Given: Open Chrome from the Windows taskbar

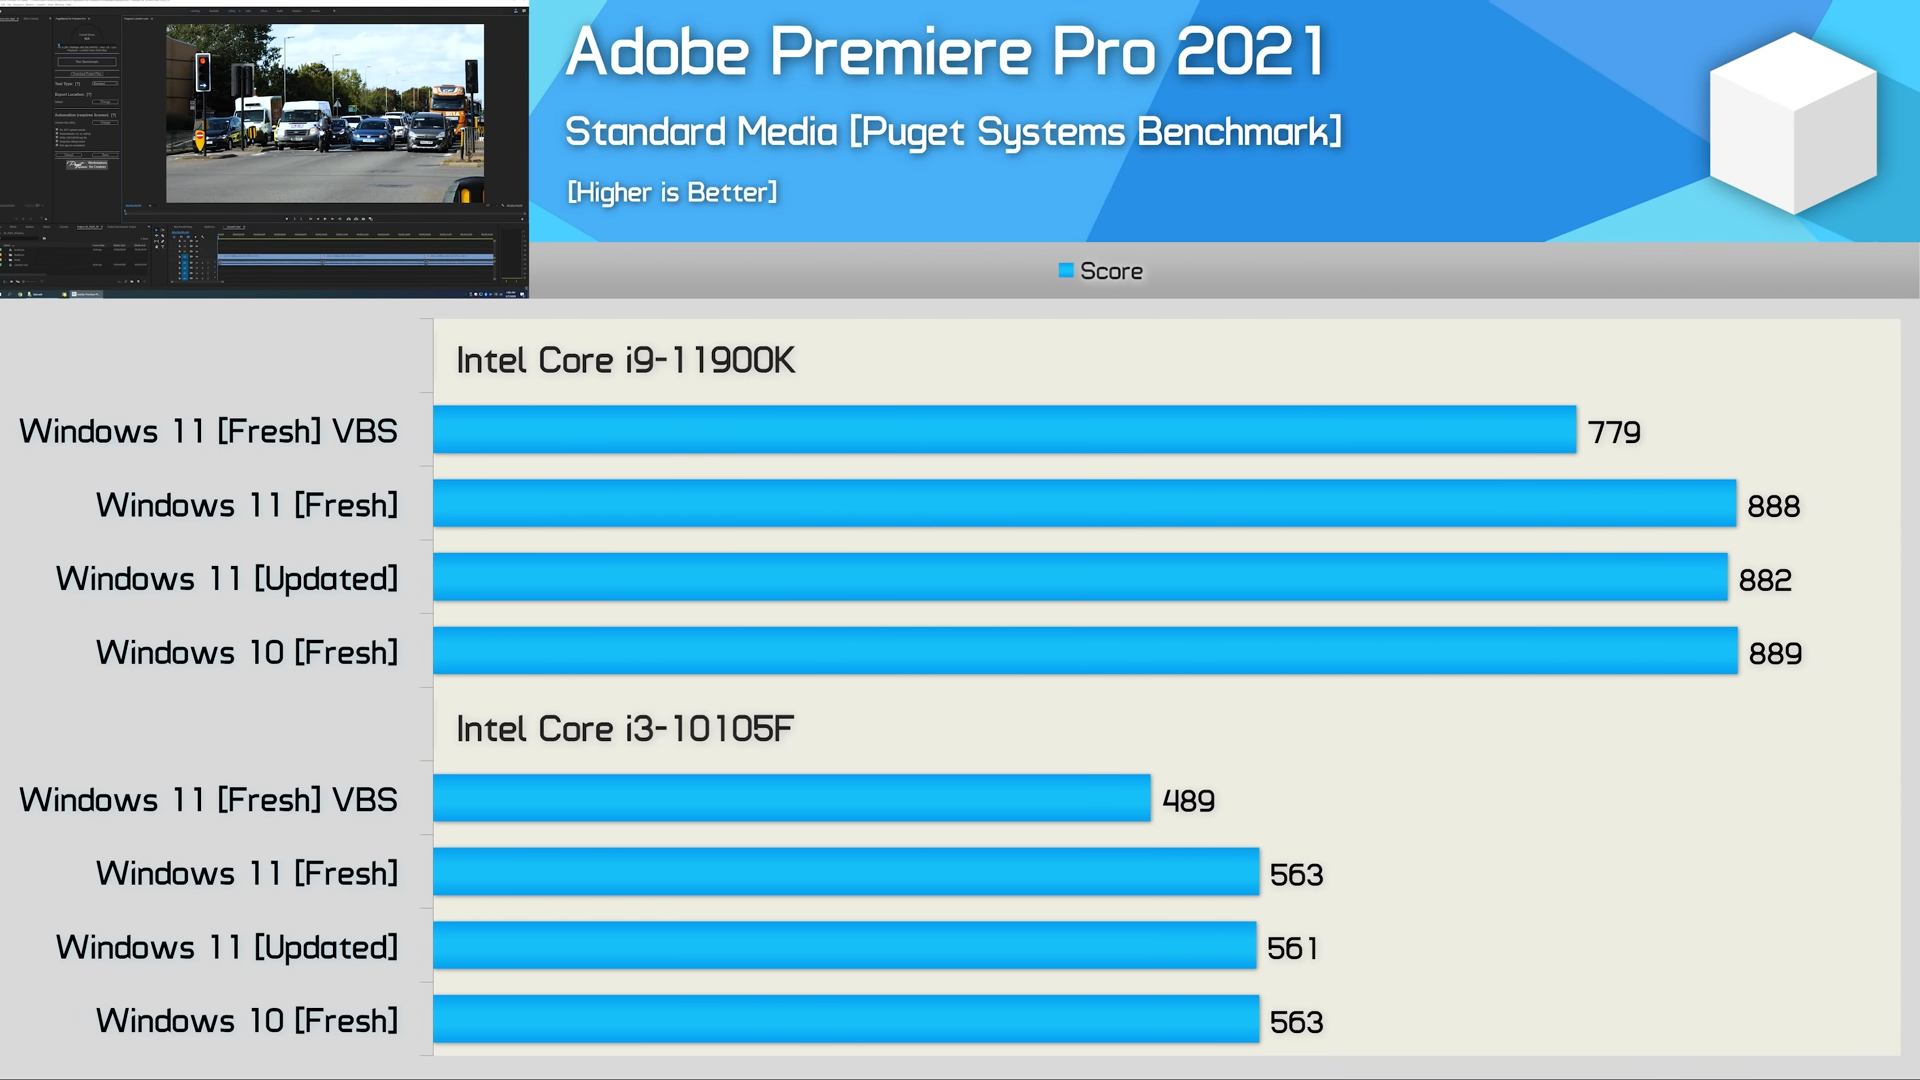Looking at the screenshot, I should pyautogui.click(x=20, y=294).
